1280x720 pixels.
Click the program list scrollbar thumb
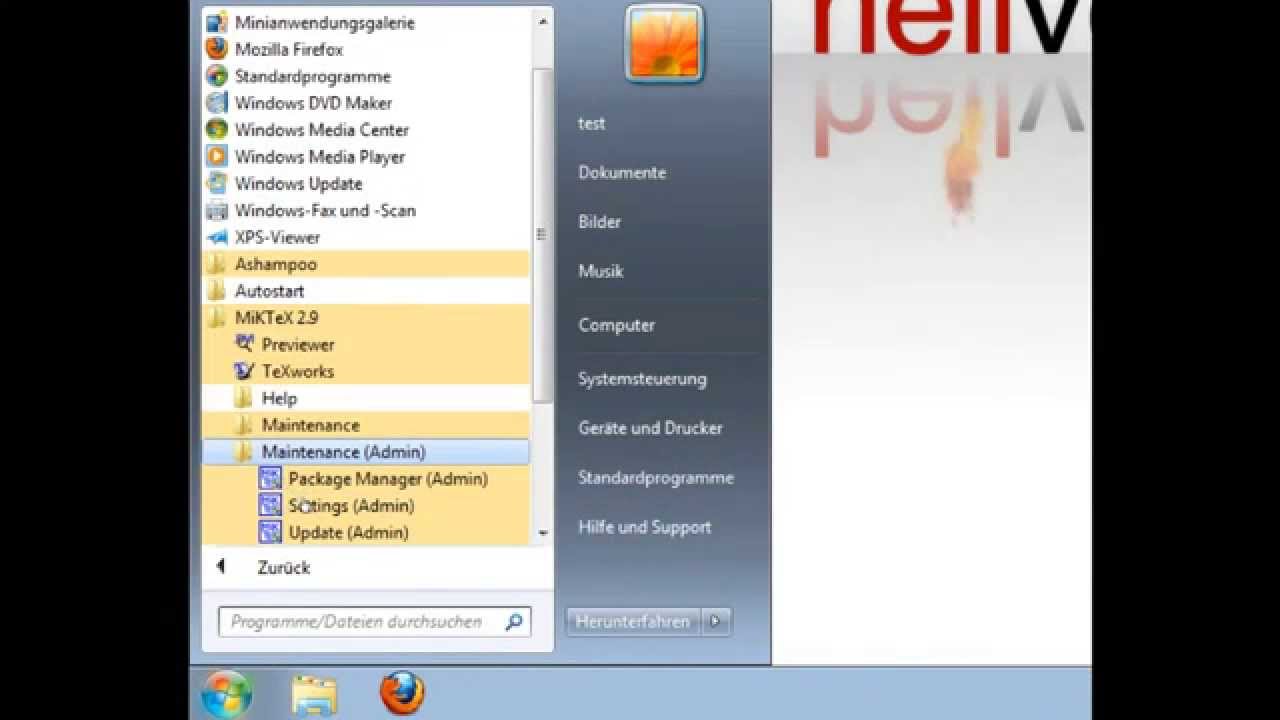pos(543,235)
